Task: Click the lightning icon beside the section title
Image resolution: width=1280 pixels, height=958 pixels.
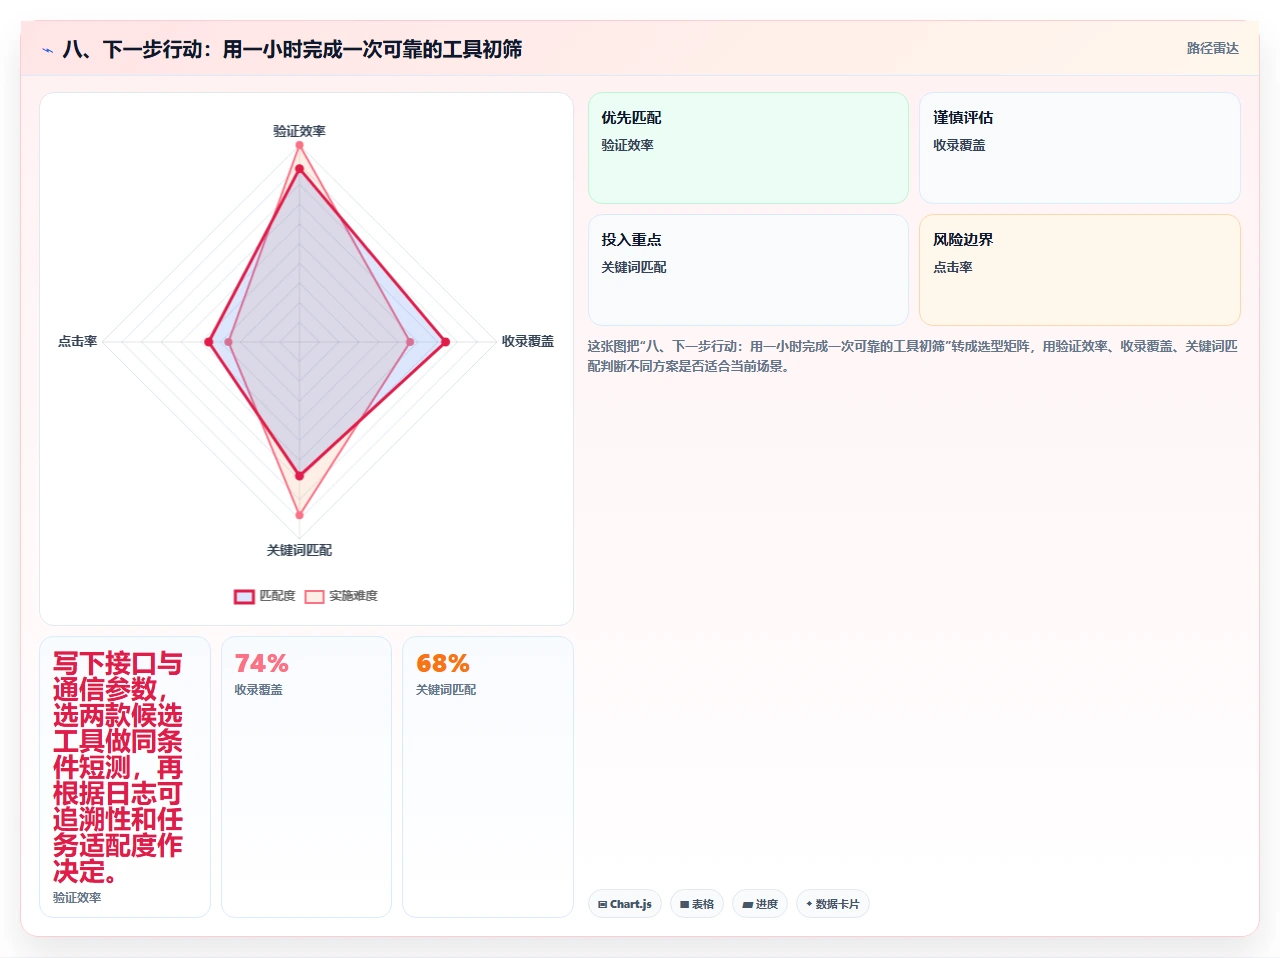Action: (x=47, y=50)
